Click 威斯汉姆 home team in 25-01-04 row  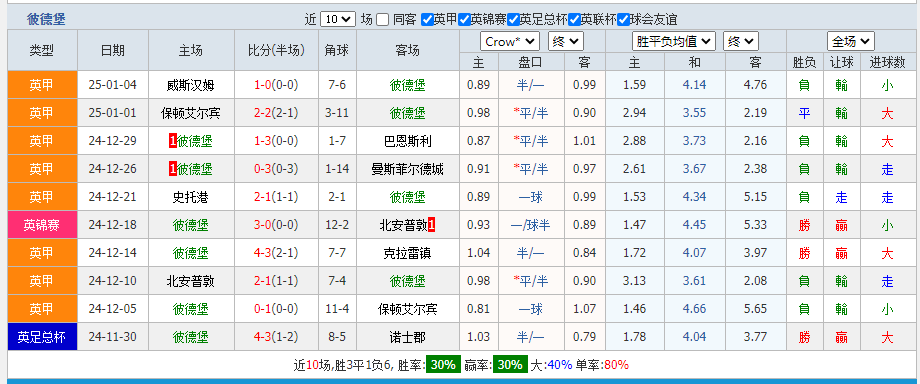pos(191,85)
